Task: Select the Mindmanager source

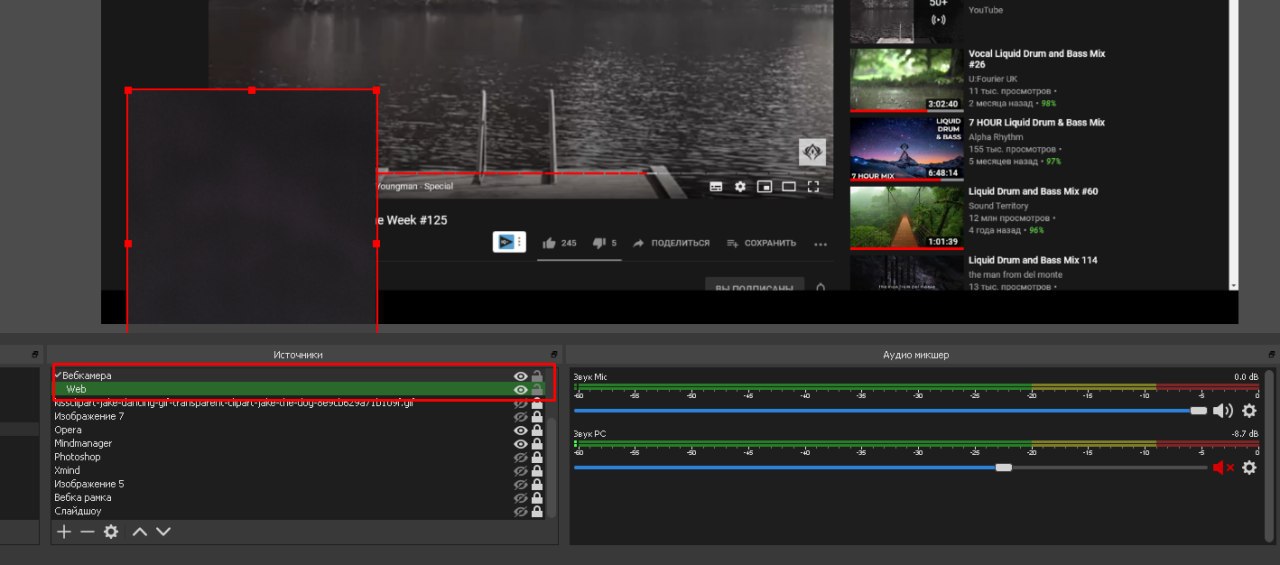Action: coord(299,443)
